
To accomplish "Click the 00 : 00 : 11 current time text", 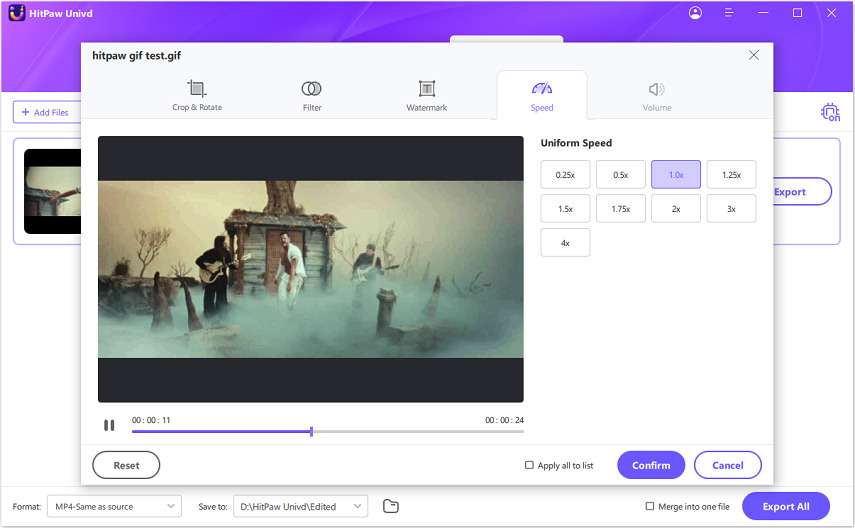I will pos(151,420).
